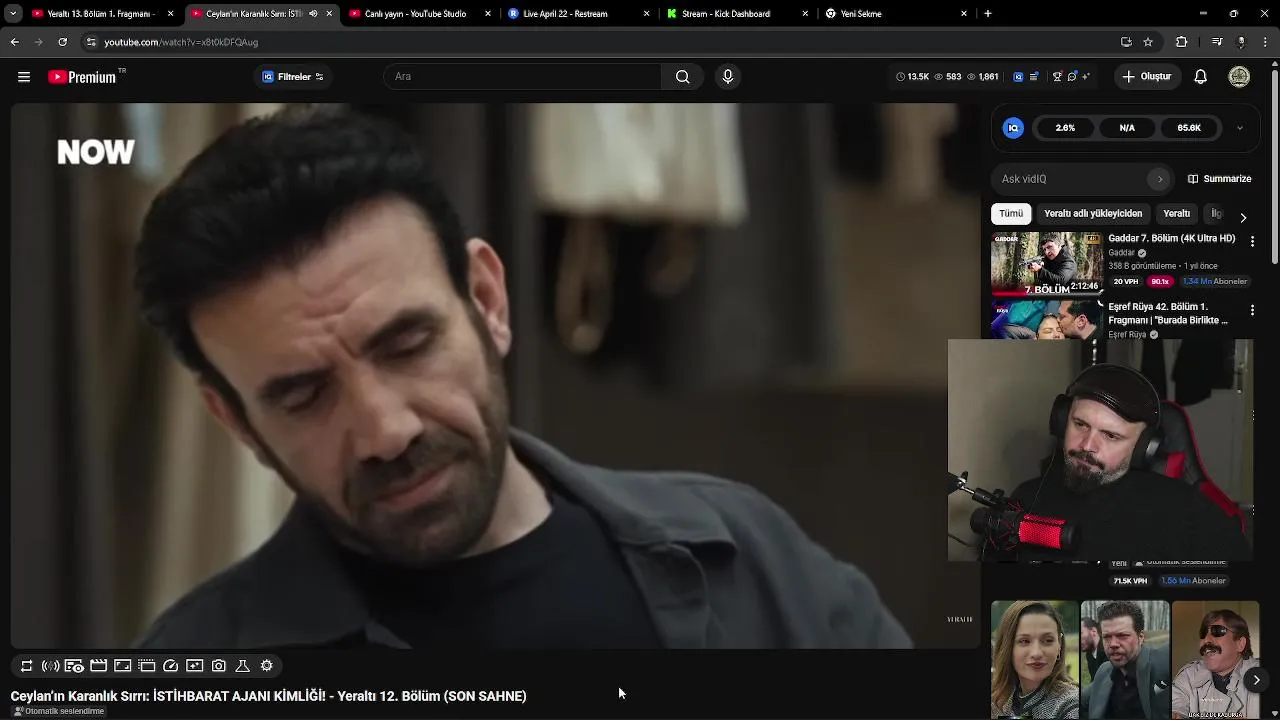Click into the Ara search field
This screenshot has height=720, width=1280.
coord(523,77)
